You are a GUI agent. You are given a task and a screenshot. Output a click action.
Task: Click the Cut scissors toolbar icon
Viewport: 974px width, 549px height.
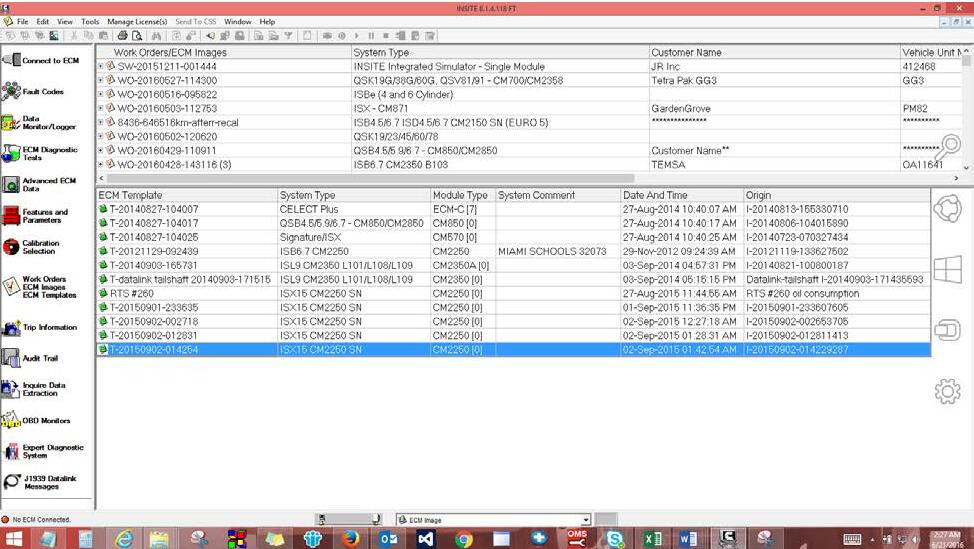[74, 36]
